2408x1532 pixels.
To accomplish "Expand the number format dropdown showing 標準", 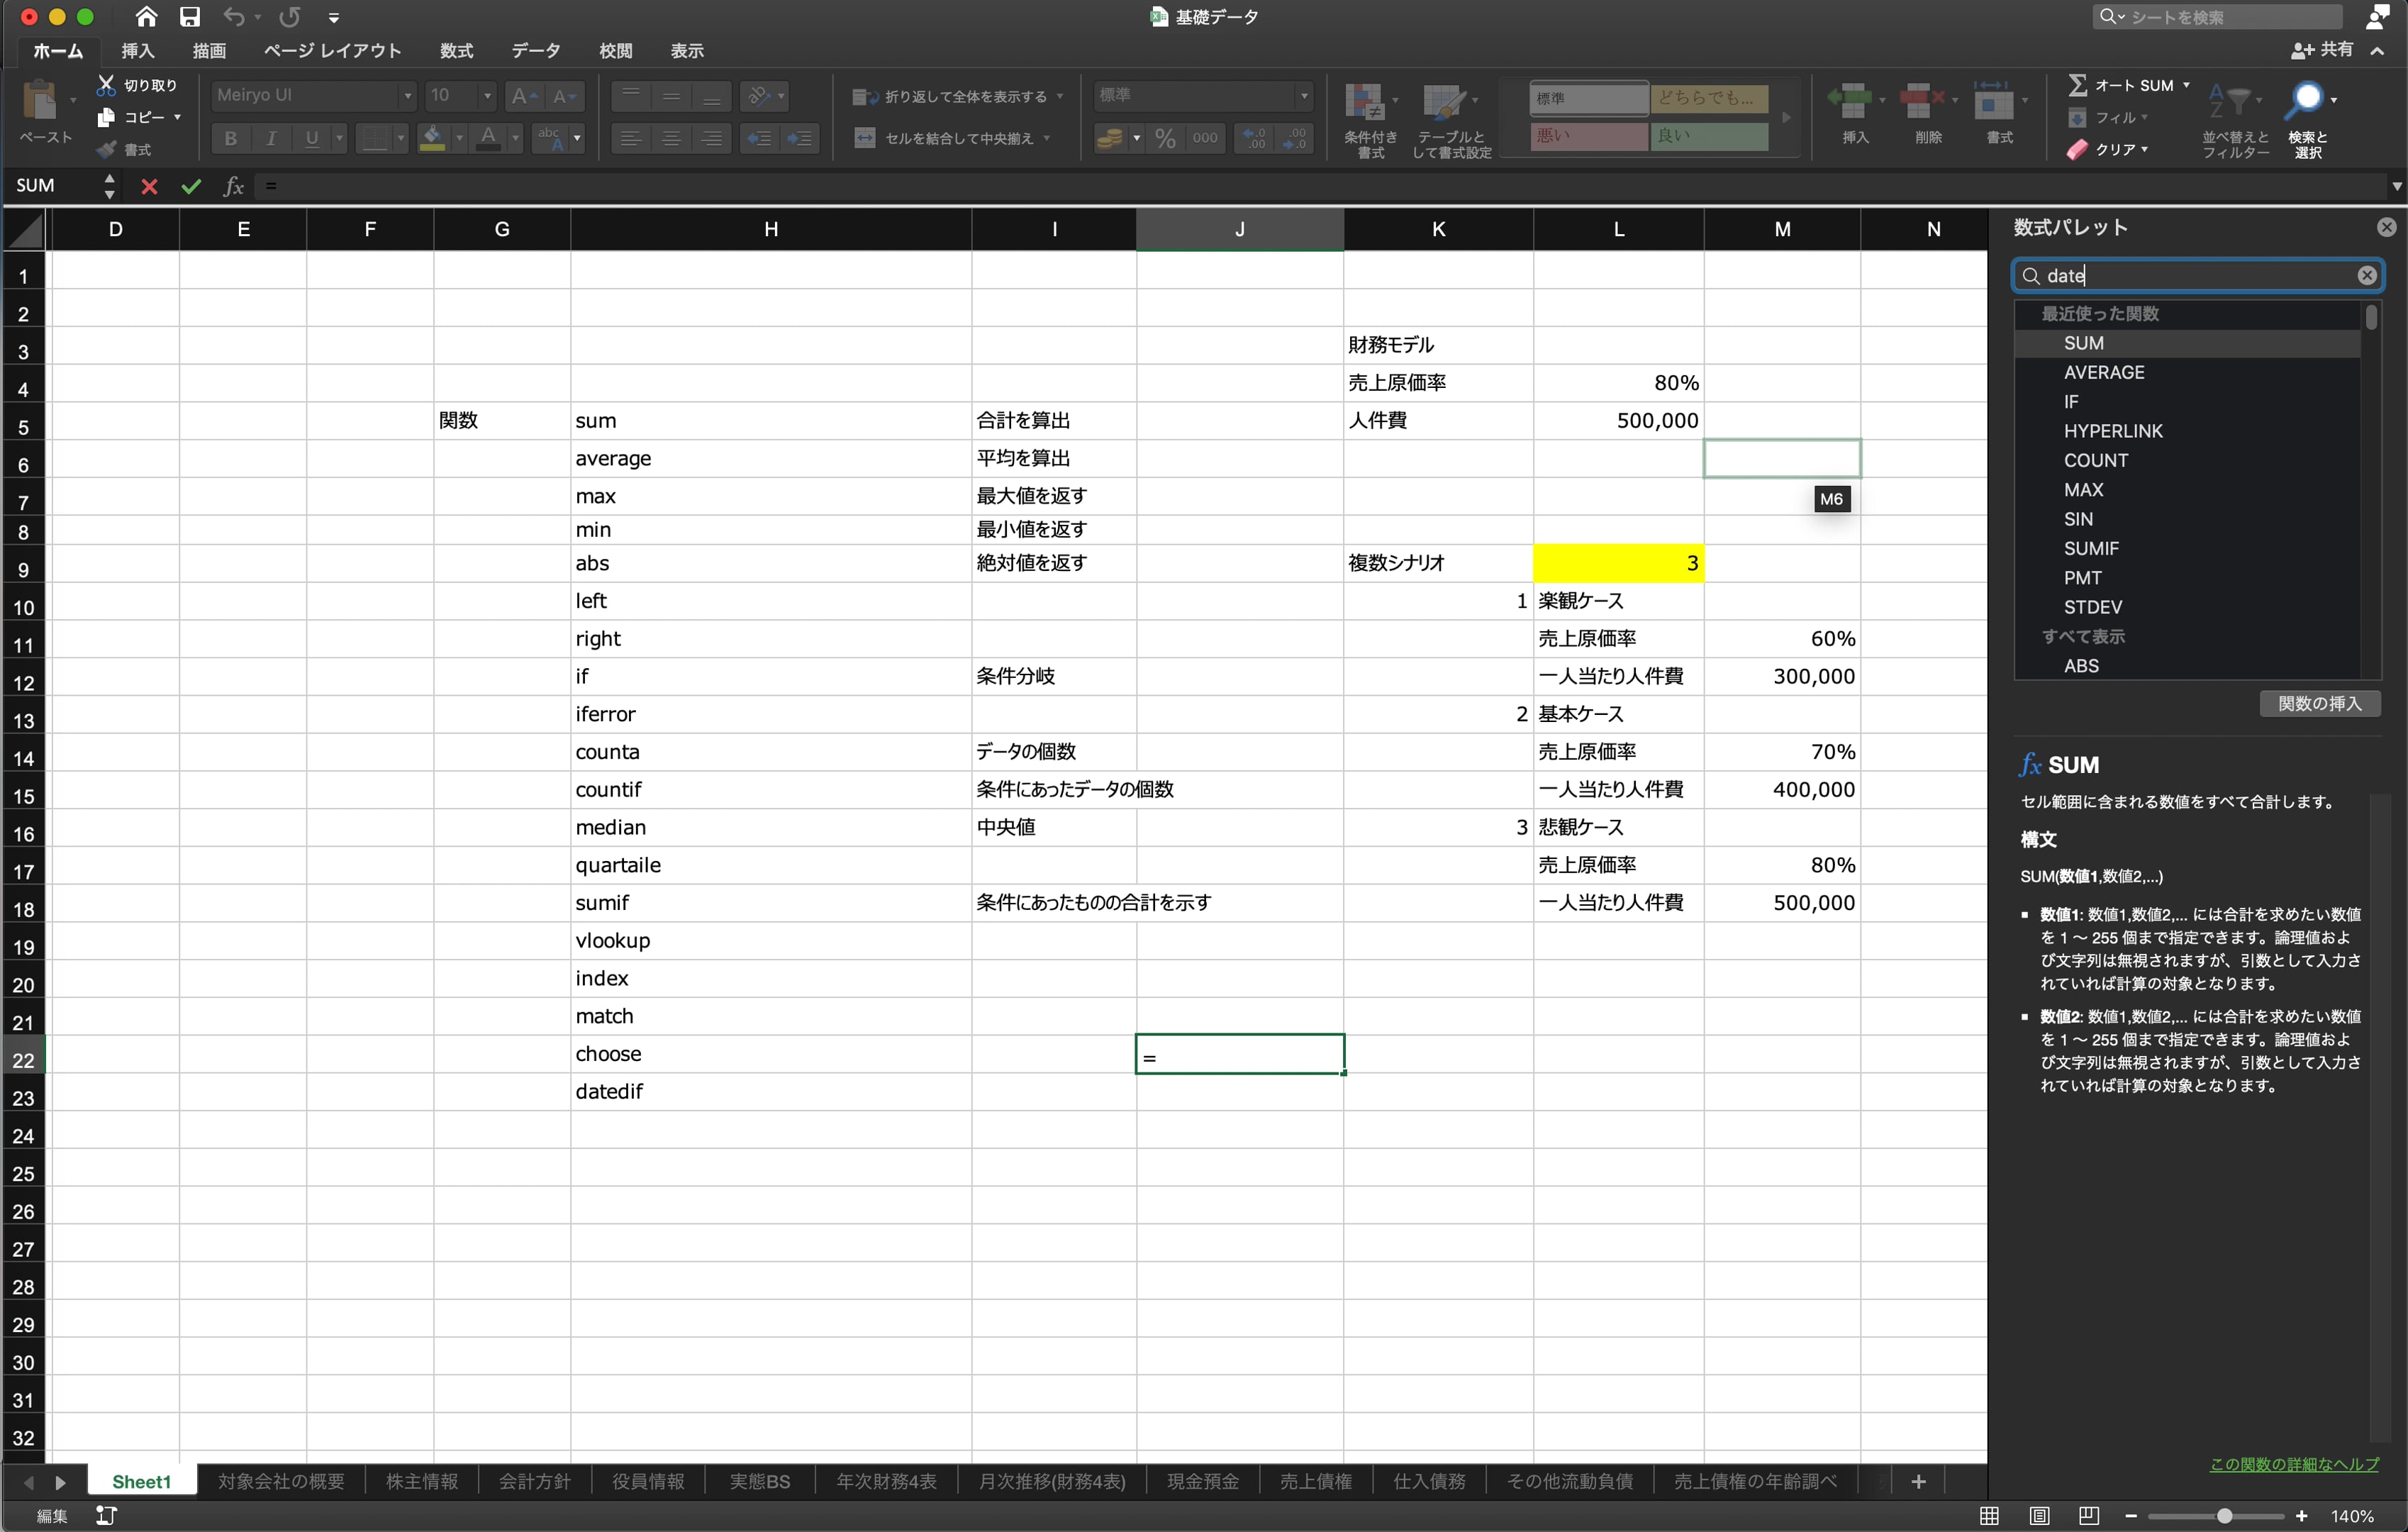I will (1303, 96).
